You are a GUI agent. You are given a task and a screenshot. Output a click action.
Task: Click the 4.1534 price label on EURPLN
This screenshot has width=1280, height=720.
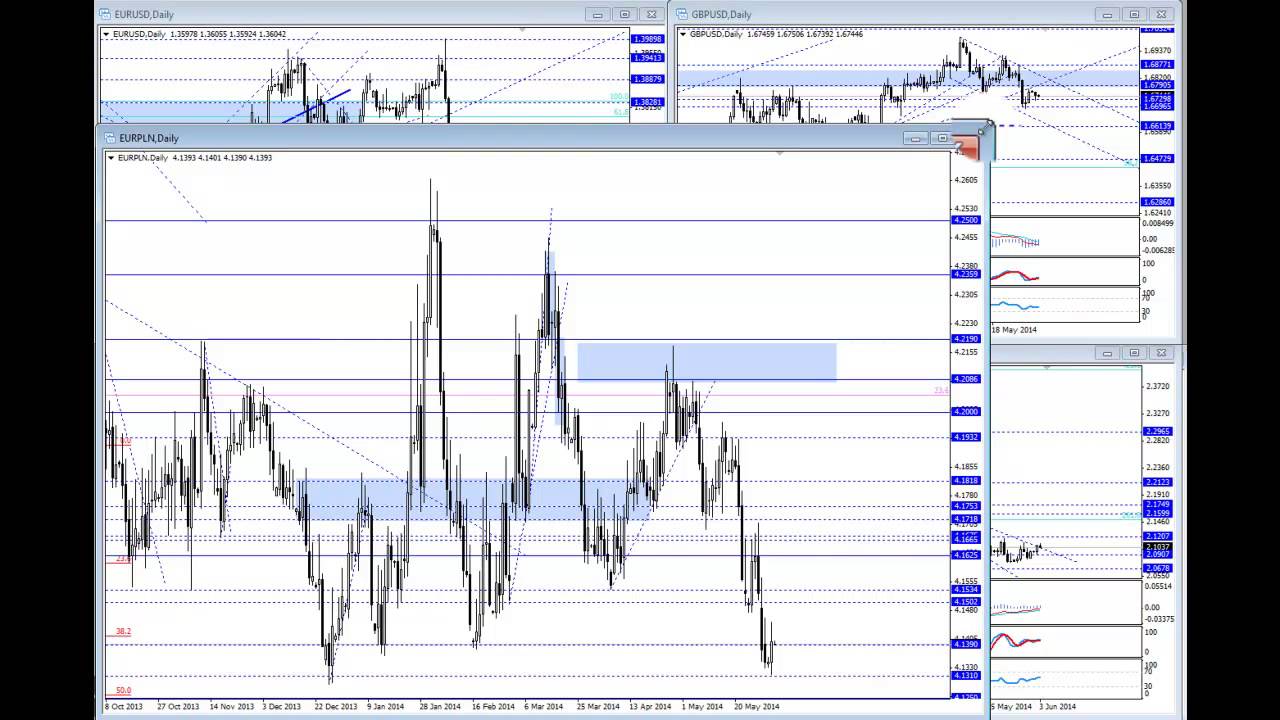click(x=966, y=590)
